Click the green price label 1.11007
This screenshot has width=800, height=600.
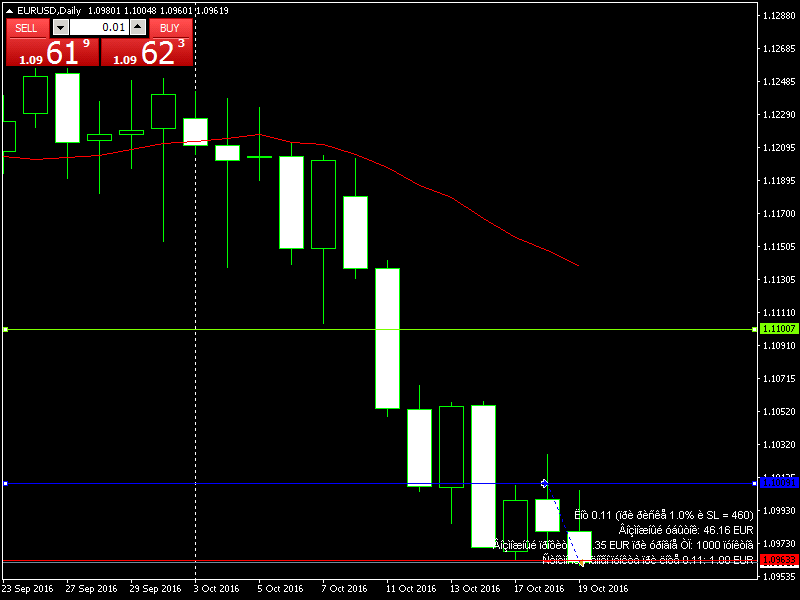tap(778, 329)
